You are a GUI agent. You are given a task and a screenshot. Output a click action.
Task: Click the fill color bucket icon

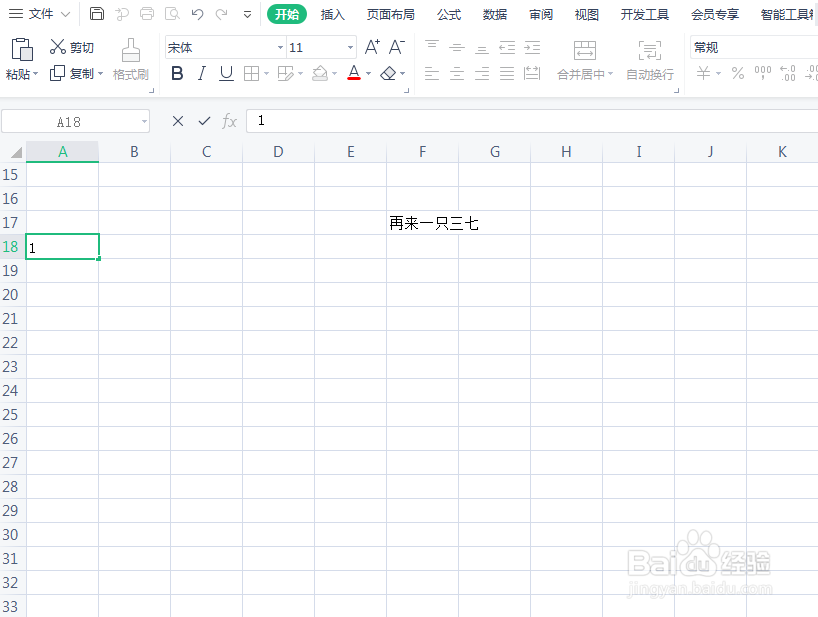pyautogui.click(x=320, y=74)
